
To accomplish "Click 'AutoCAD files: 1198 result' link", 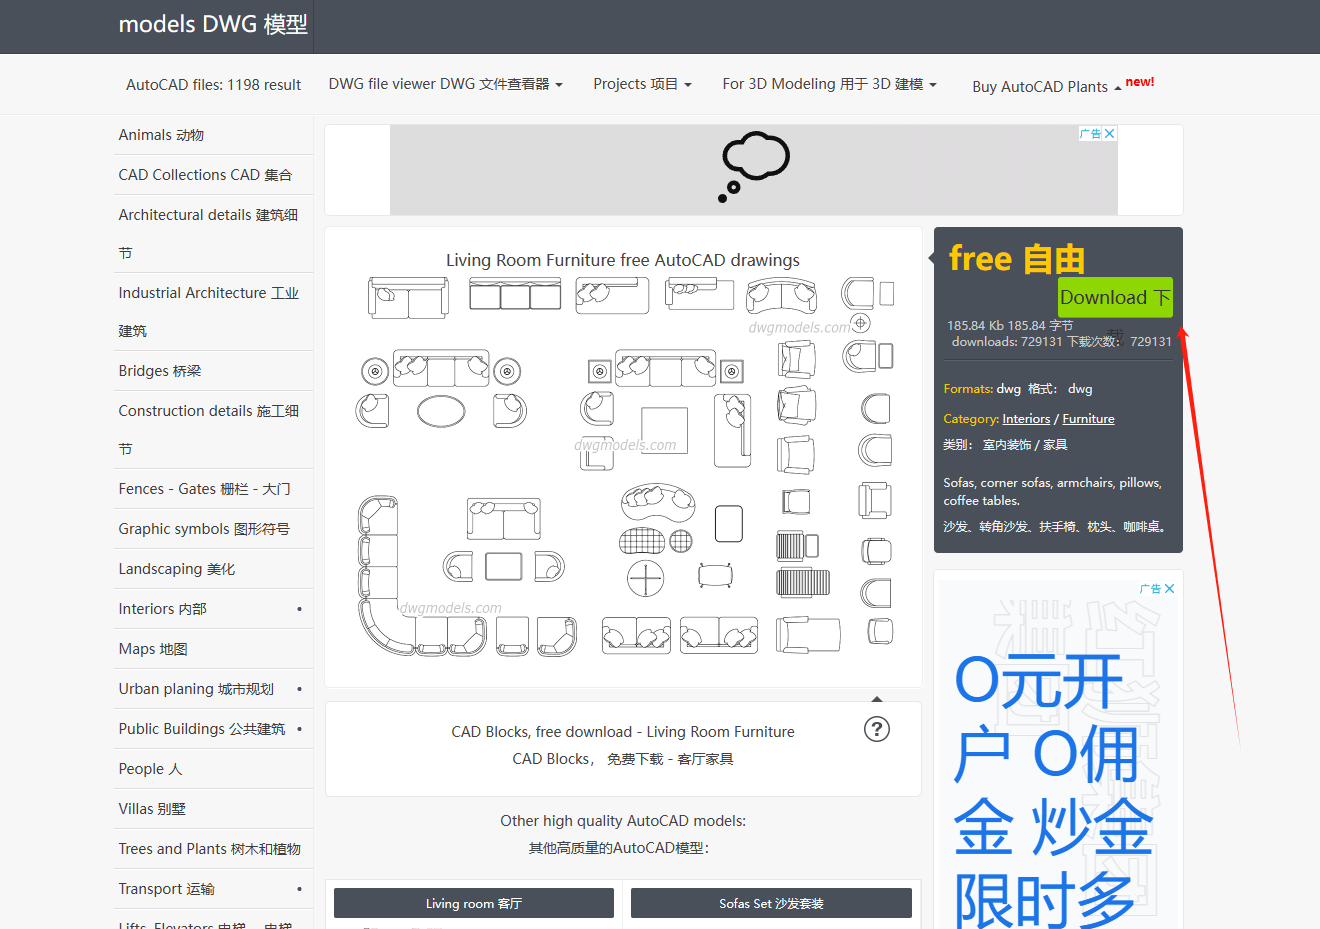I will [213, 84].
